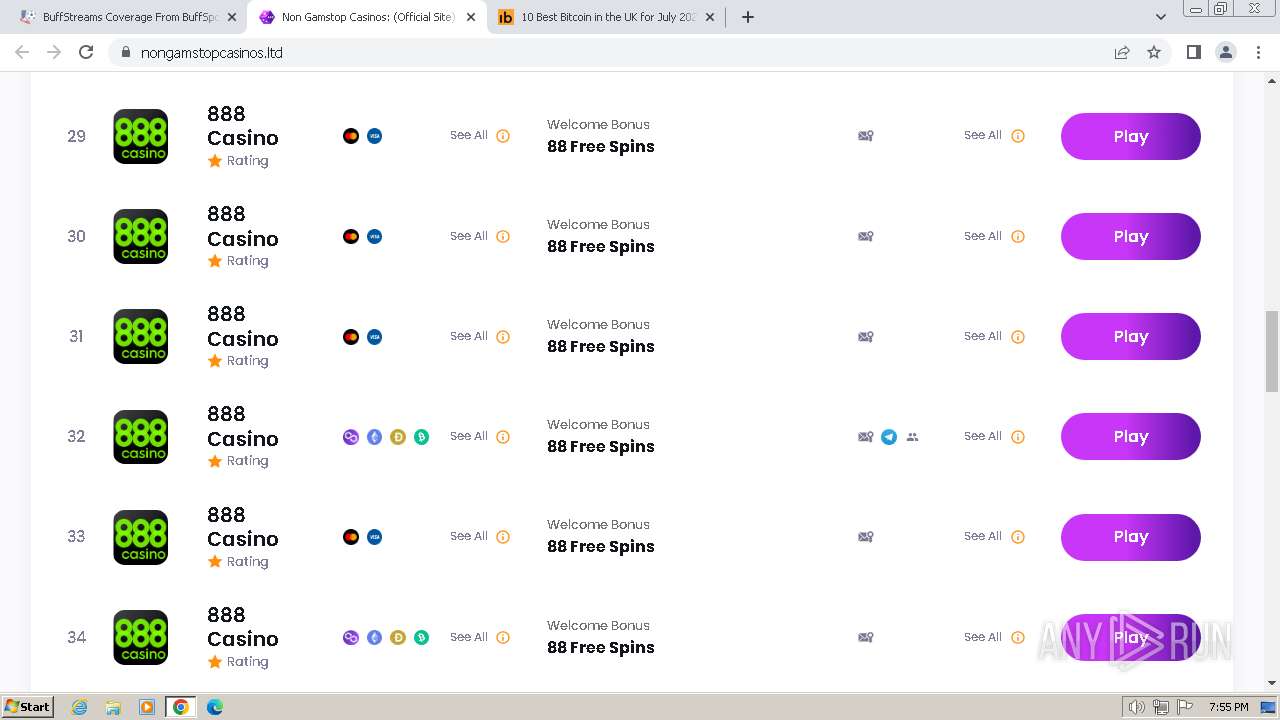Screen dimensions: 1280x720
Task: Click Play button for row 30
Action: click(1130, 237)
